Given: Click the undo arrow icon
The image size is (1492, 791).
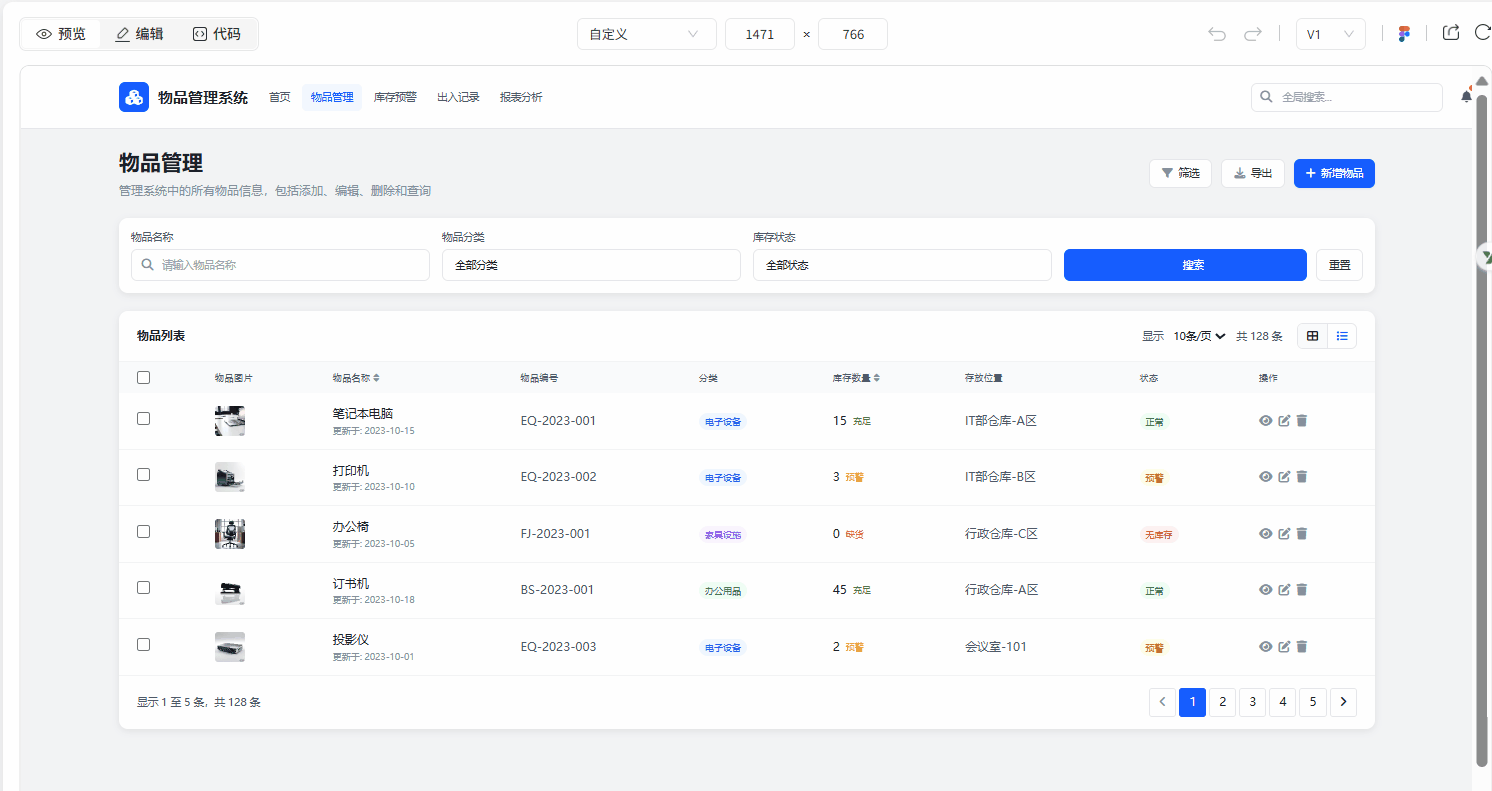Looking at the screenshot, I should [x=1217, y=34].
